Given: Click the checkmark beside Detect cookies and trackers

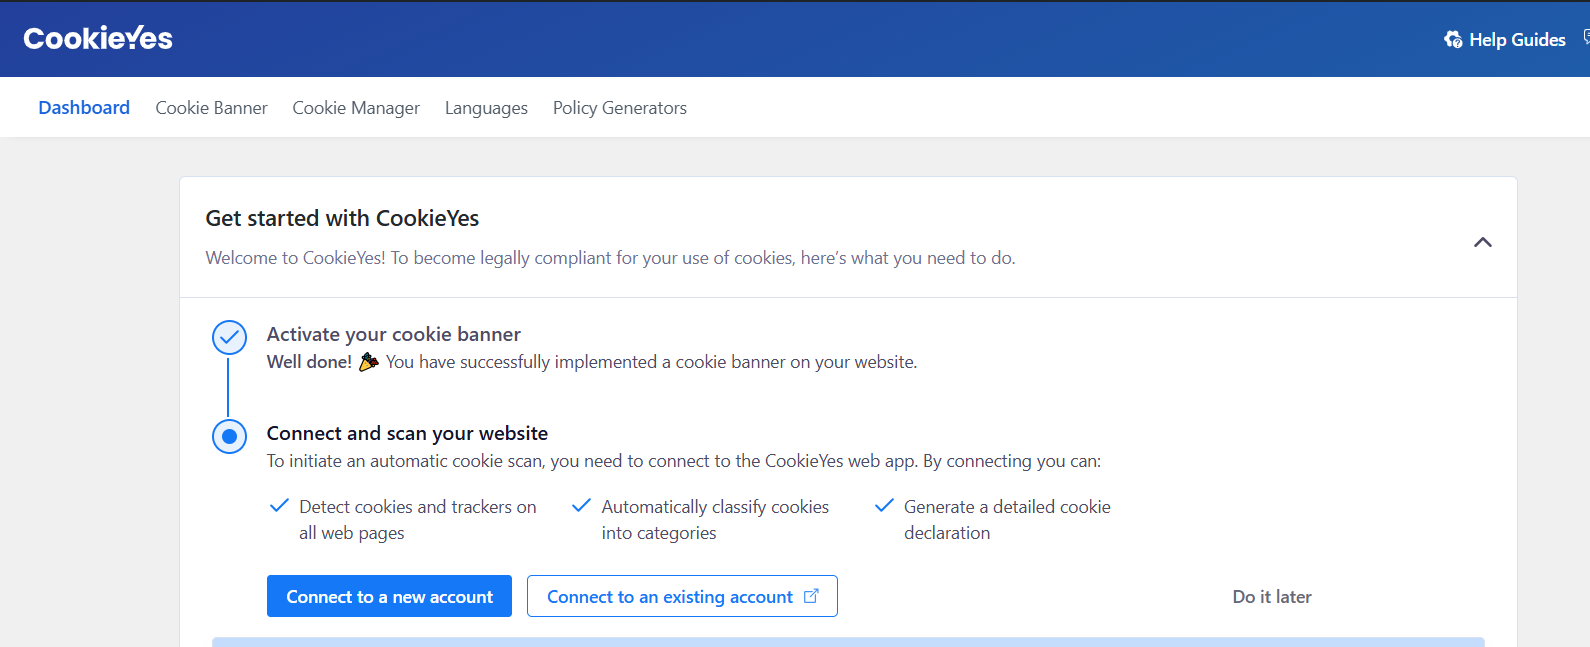Looking at the screenshot, I should pyautogui.click(x=280, y=506).
